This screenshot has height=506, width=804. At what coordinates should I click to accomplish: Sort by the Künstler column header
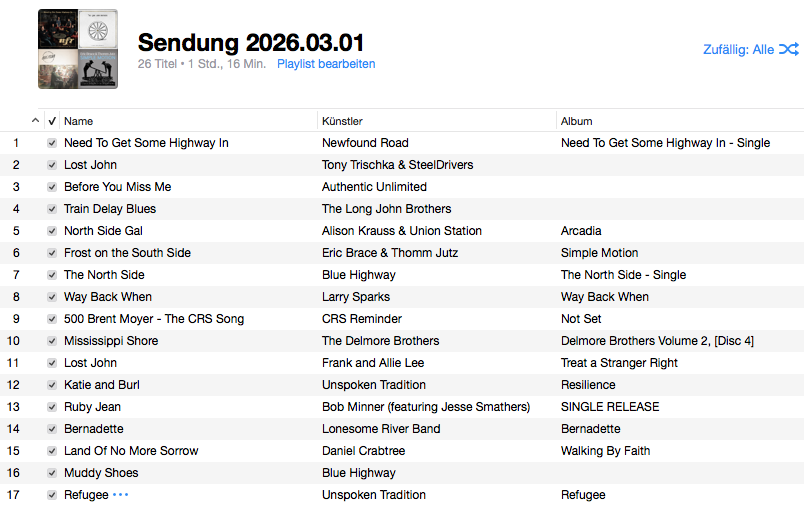tap(342, 121)
